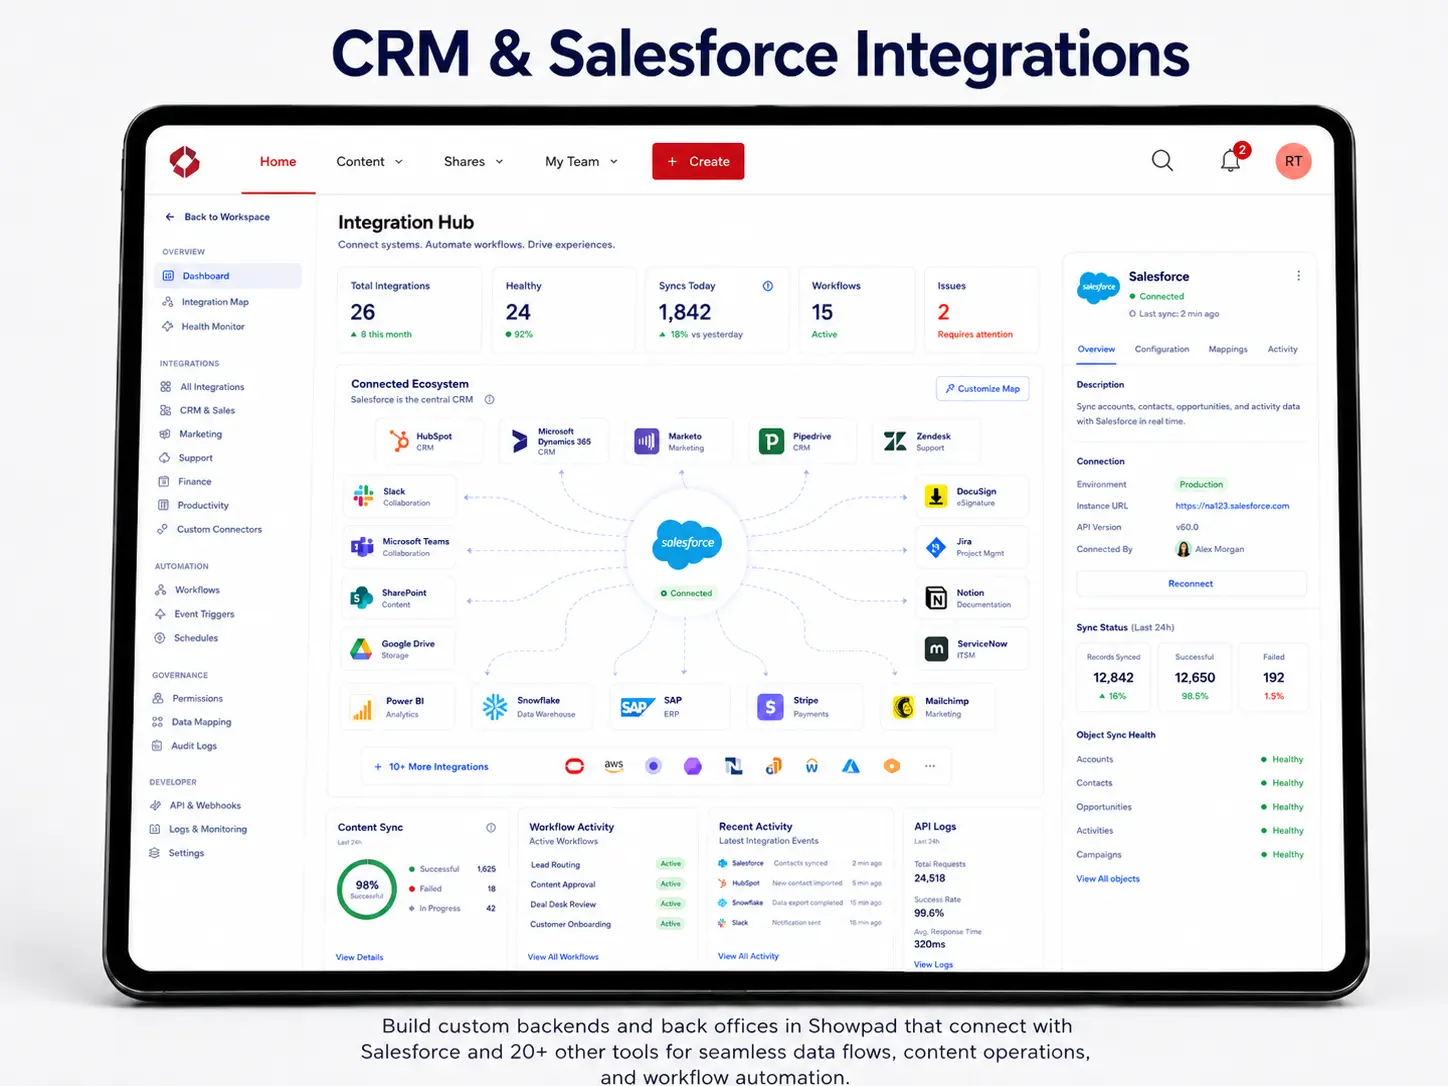Select the Marketo Marketing tile

click(677, 441)
